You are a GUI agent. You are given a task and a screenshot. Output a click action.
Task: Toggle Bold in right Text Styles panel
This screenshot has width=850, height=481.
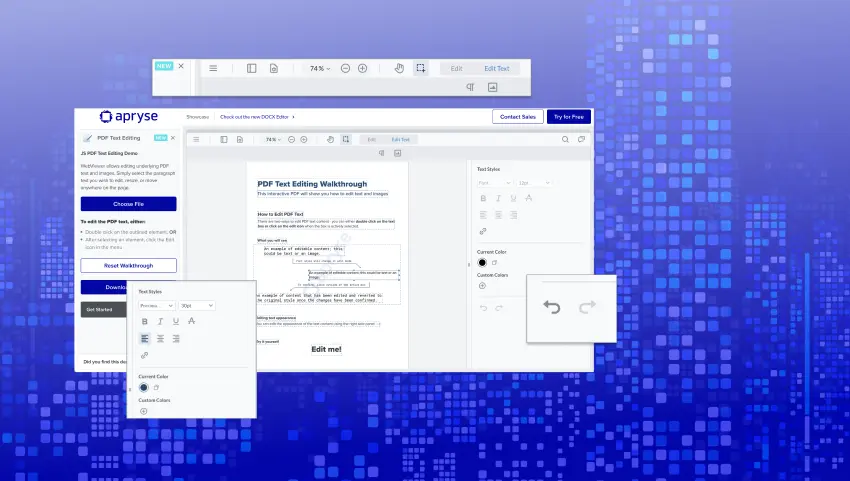point(483,198)
